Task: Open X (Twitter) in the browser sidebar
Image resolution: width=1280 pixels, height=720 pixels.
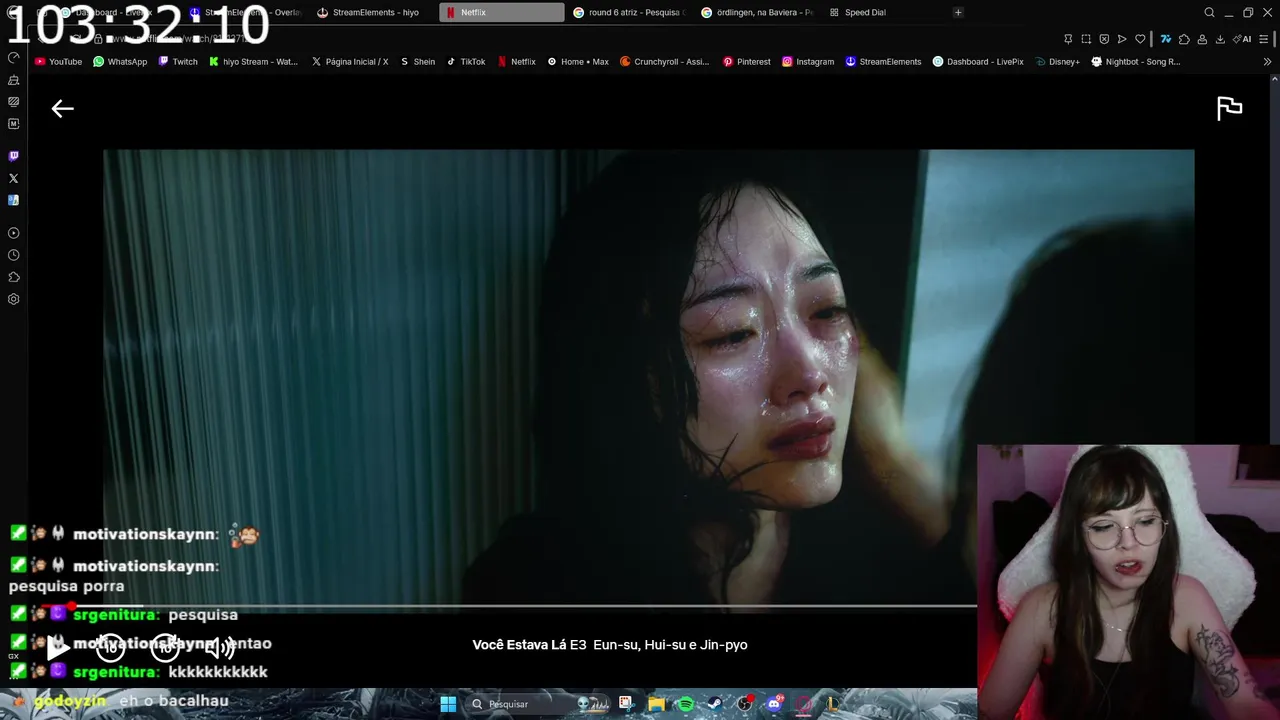Action: pos(13,178)
